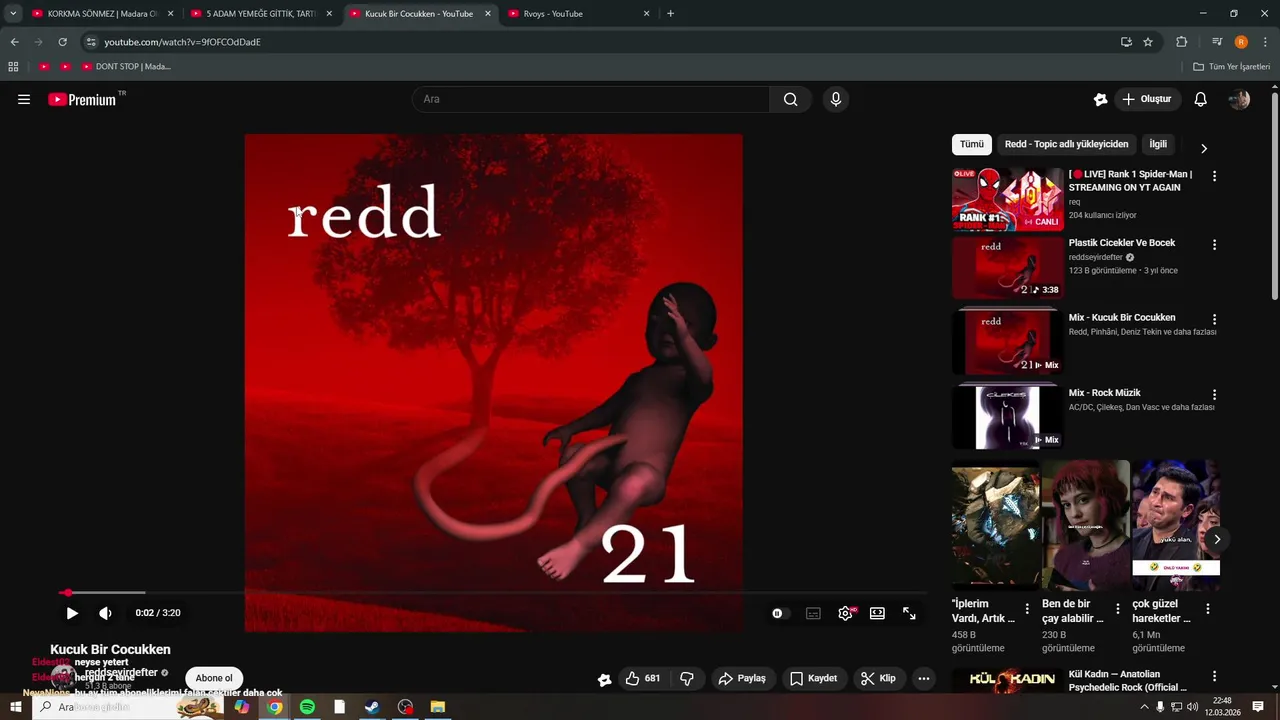Open the DONT STOP | Mada... bookmark

tap(126, 67)
